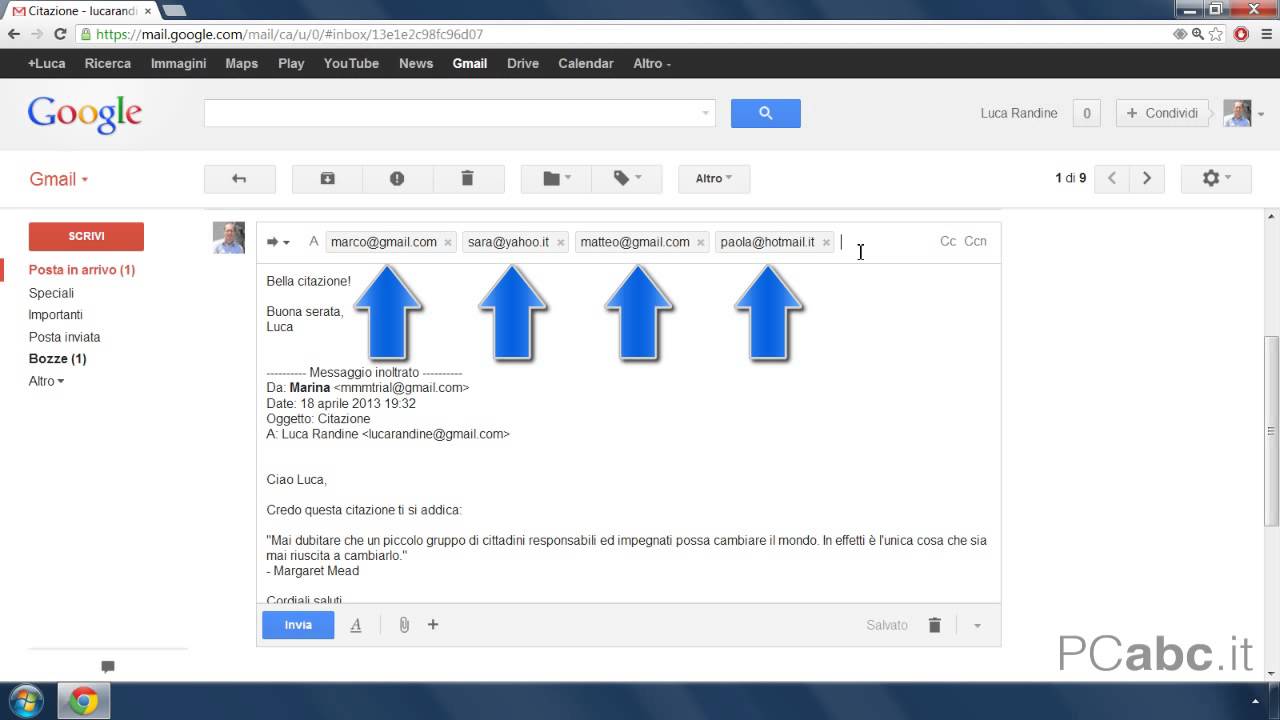Click the browser address bar URL
This screenshot has height=720, width=1280.
(290, 34)
